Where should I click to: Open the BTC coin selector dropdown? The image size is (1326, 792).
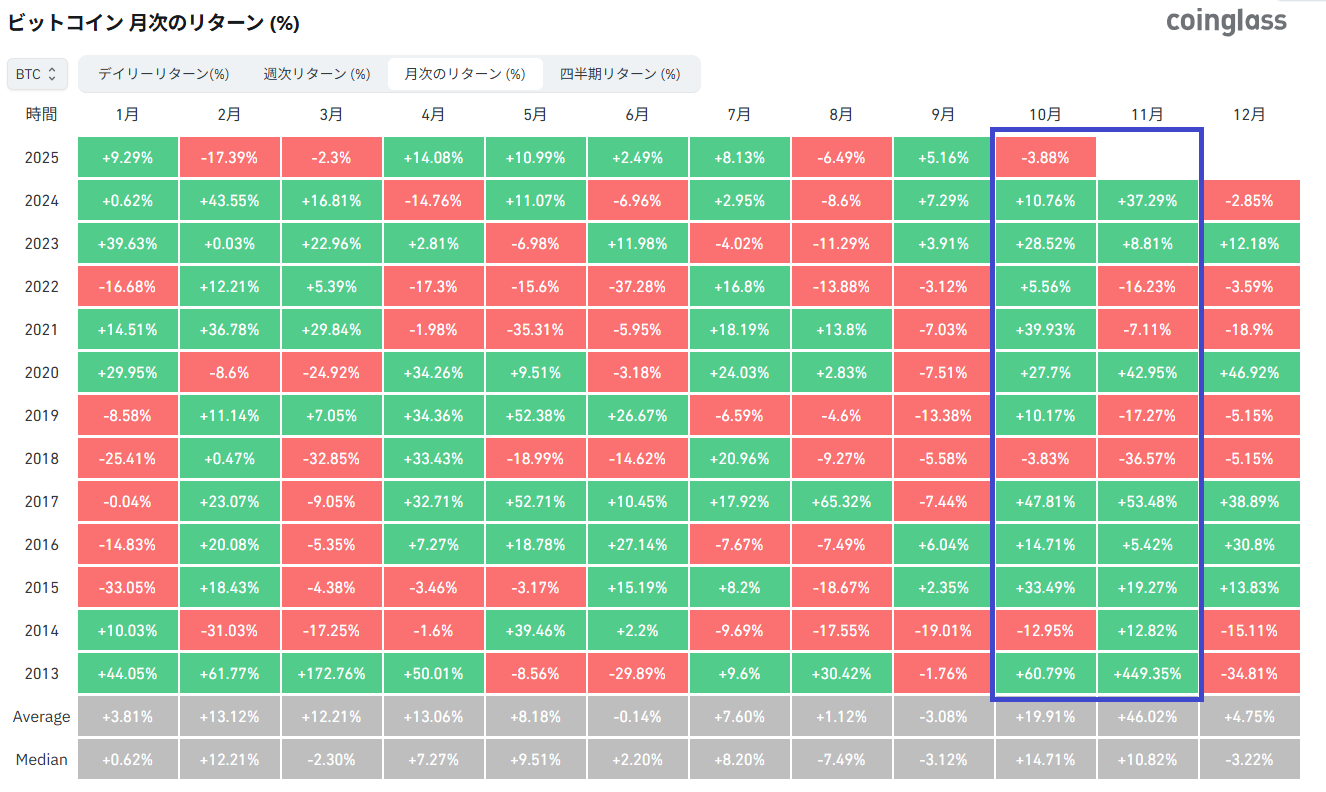(x=37, y=73)
